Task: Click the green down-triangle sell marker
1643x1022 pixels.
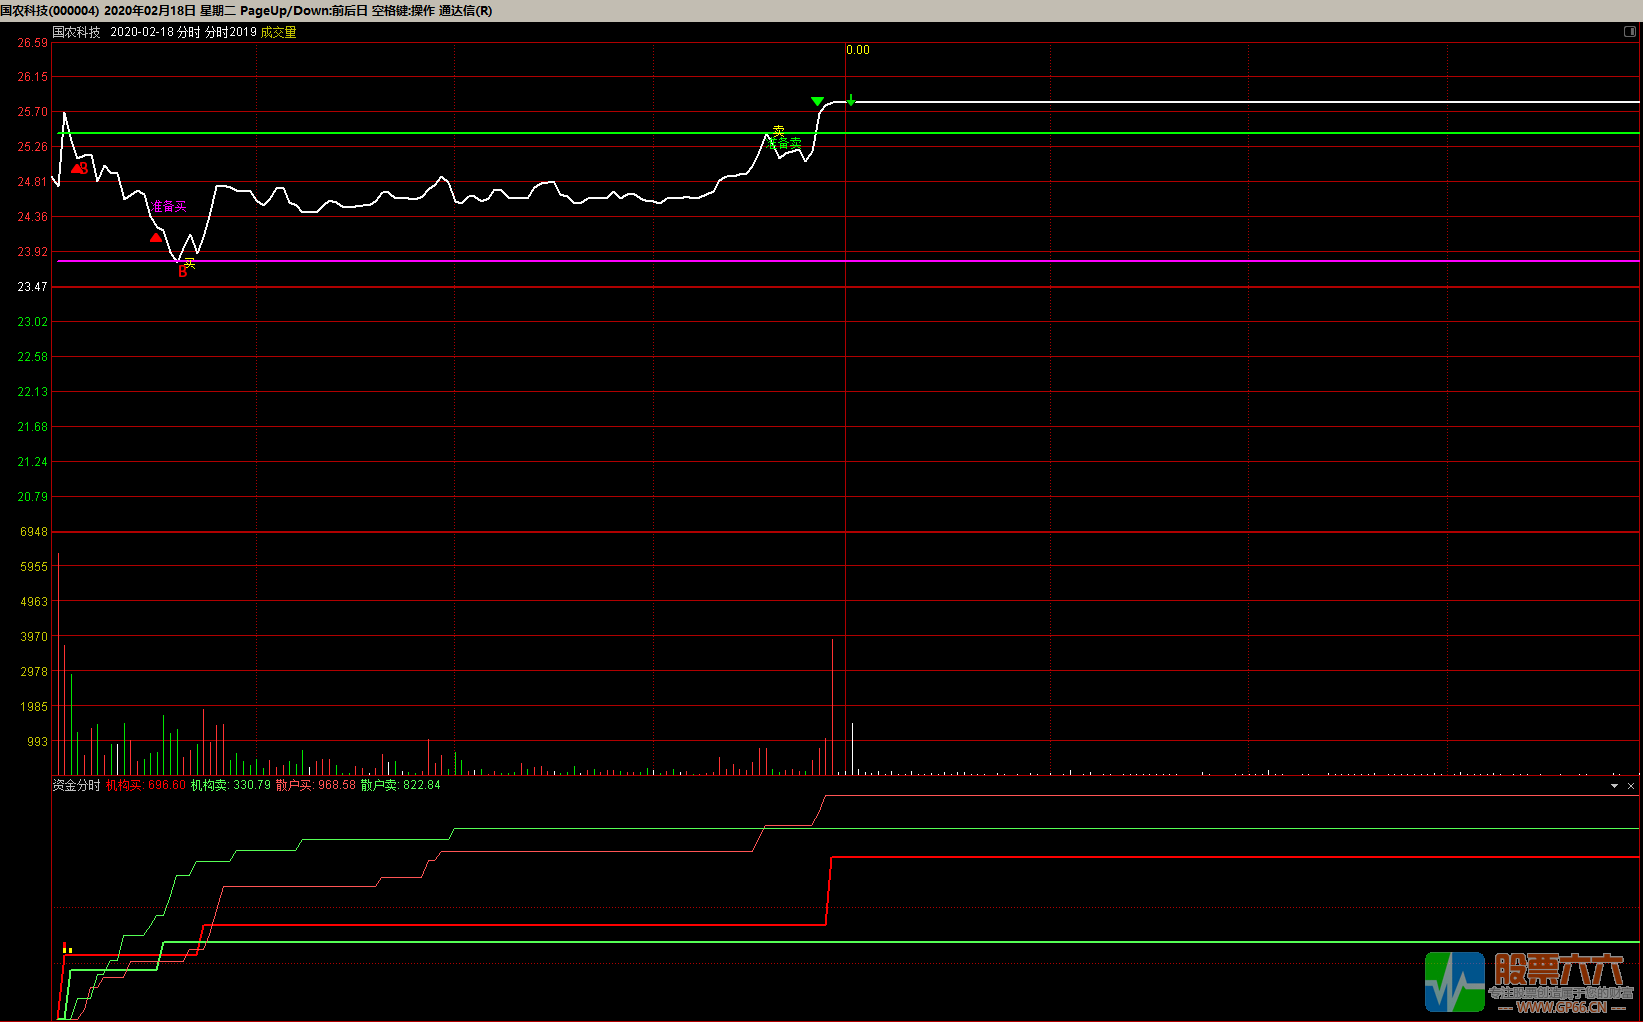Action: click(817, 102)
